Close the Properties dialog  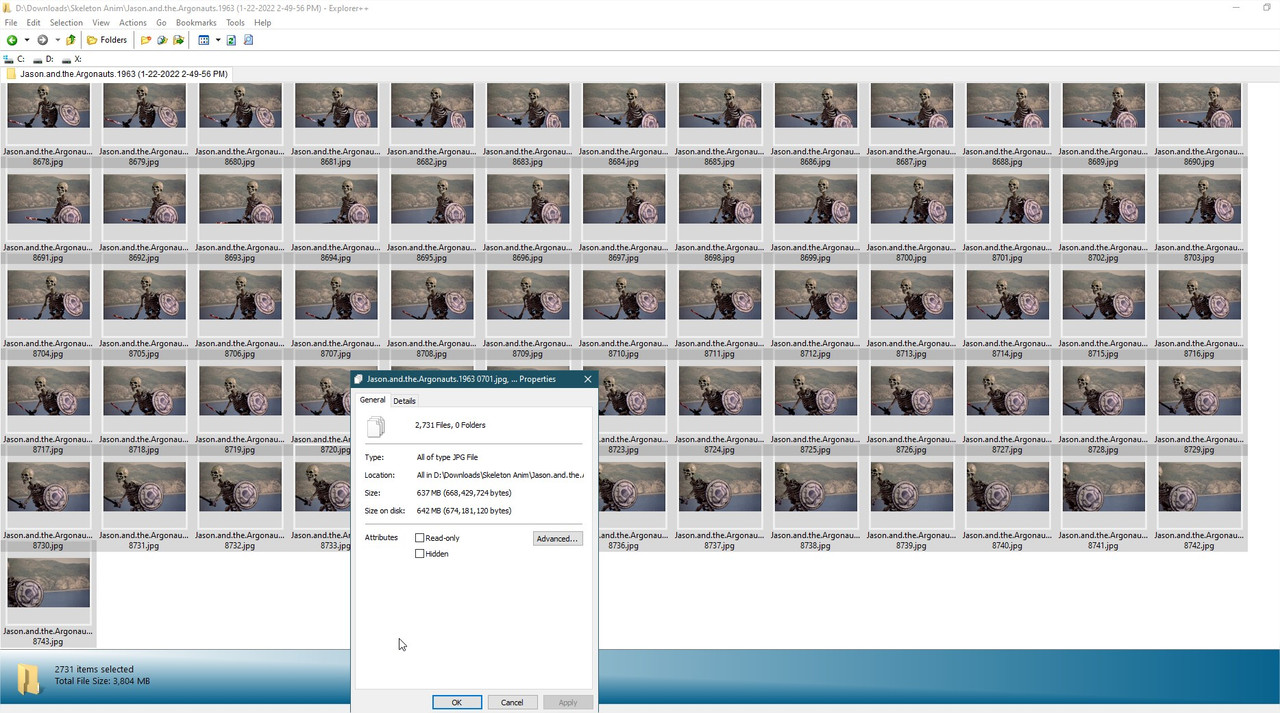pyautogui.click(x=587, y=379)
